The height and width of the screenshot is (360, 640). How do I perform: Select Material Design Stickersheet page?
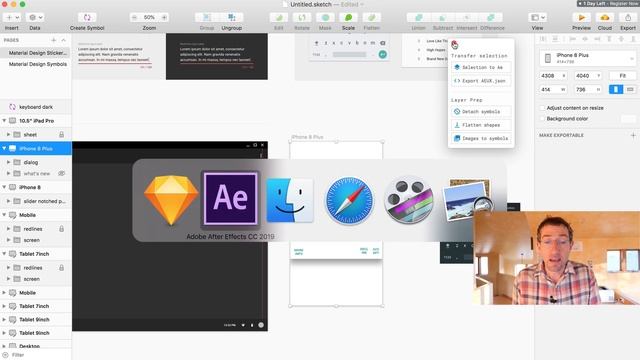coord(36,53)
